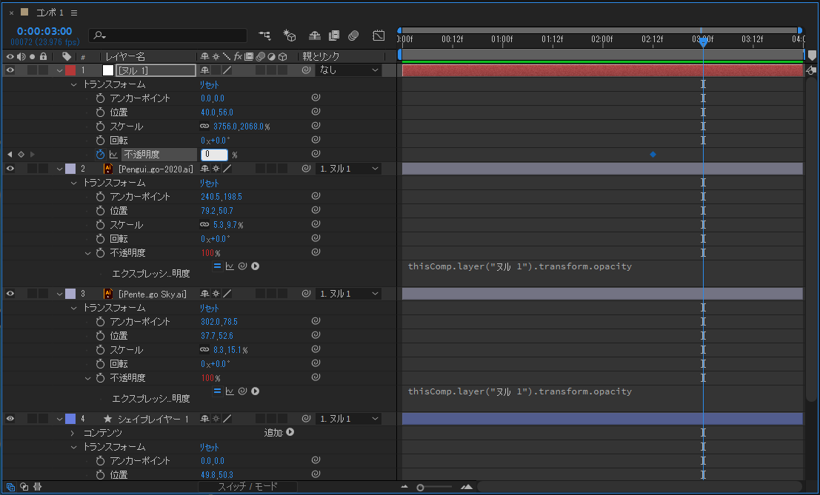Click the blue label color of layer 4
Screen dimensions: 820x495
pyautogui.click(x=70, y=419)
